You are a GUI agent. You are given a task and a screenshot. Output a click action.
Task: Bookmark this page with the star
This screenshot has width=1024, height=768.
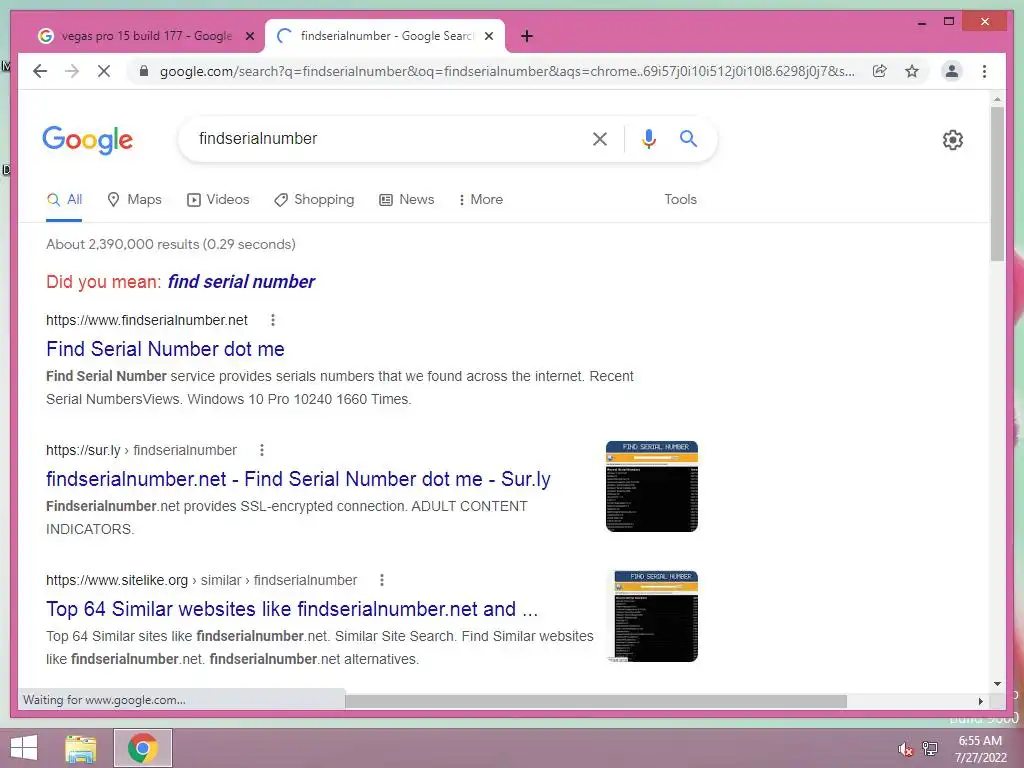tap(912, 71)
